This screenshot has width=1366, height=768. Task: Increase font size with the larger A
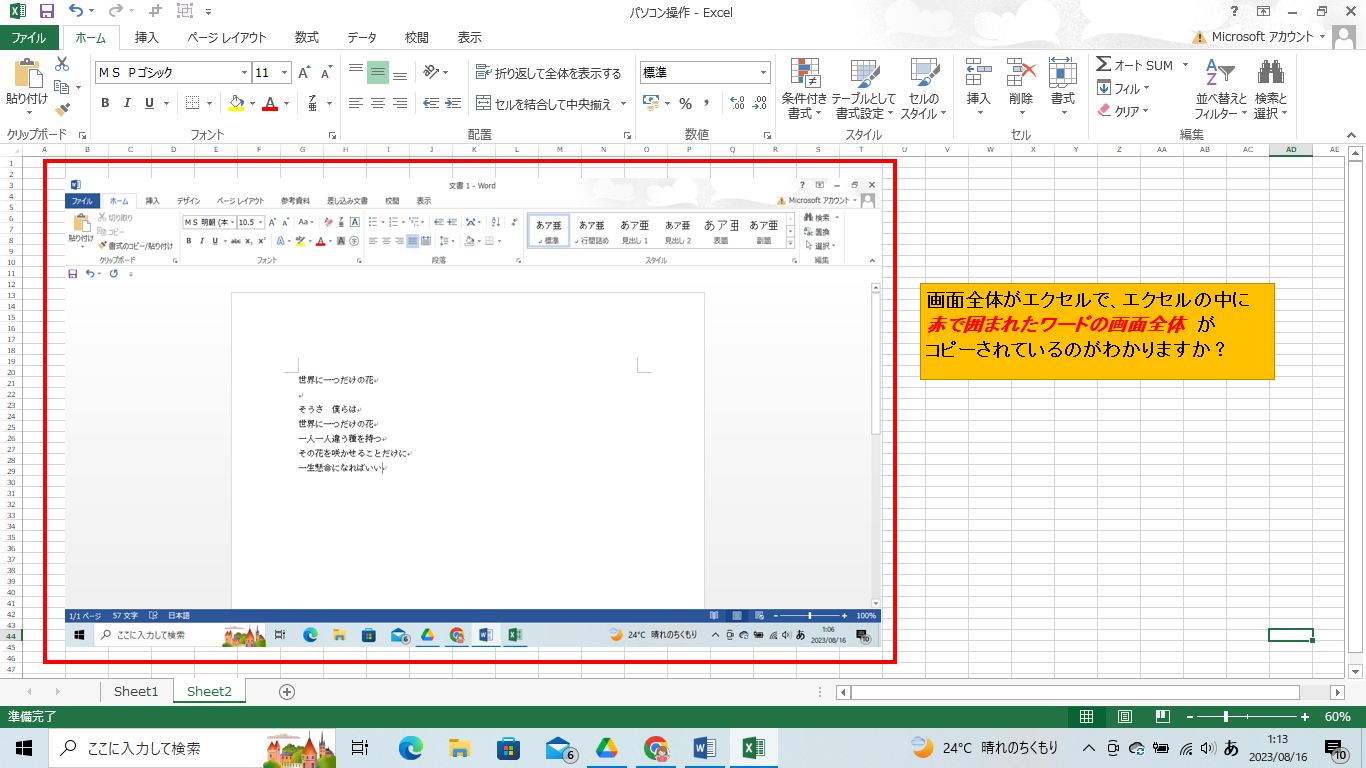[x=304, y=73]
